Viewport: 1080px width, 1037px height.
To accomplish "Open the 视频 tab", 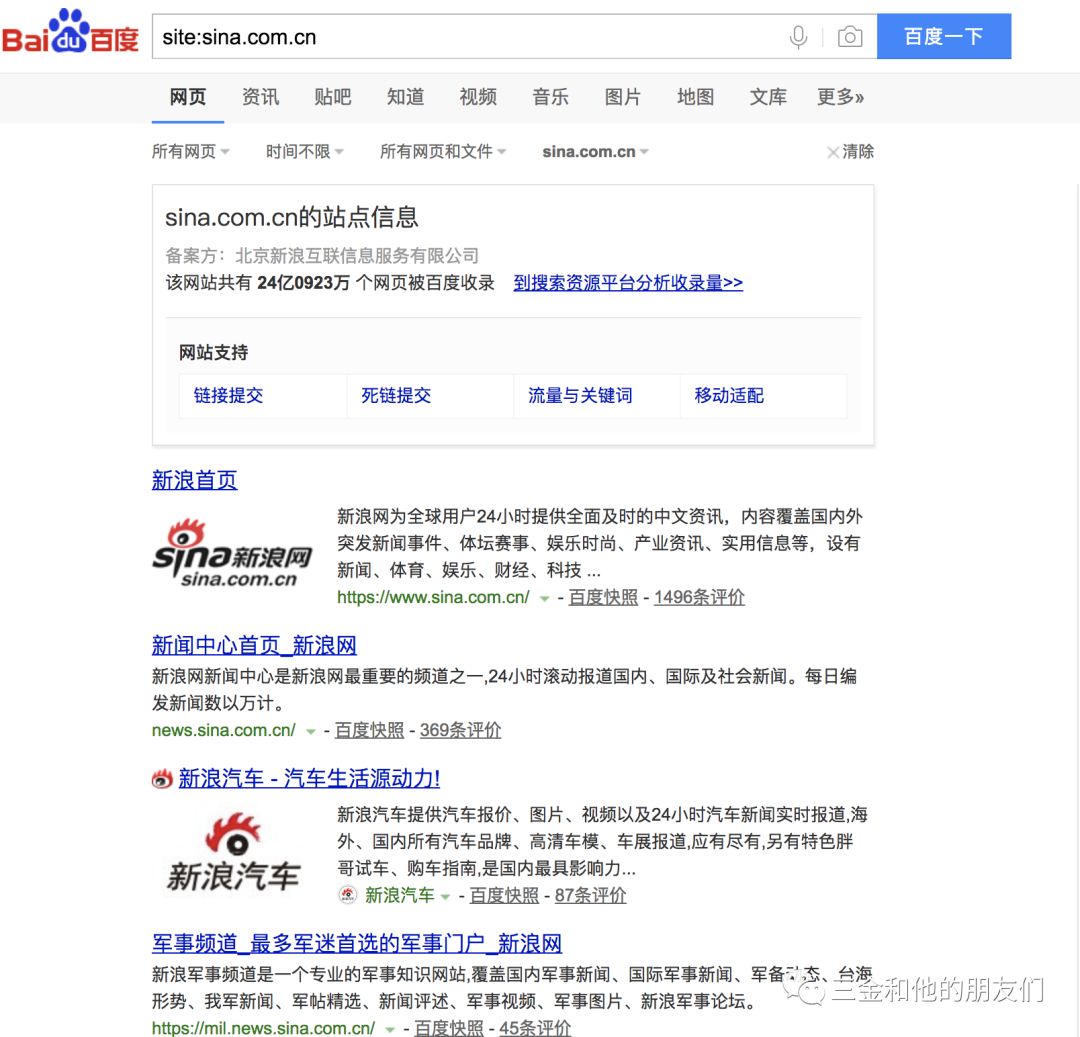I will (x=478, y=97).
